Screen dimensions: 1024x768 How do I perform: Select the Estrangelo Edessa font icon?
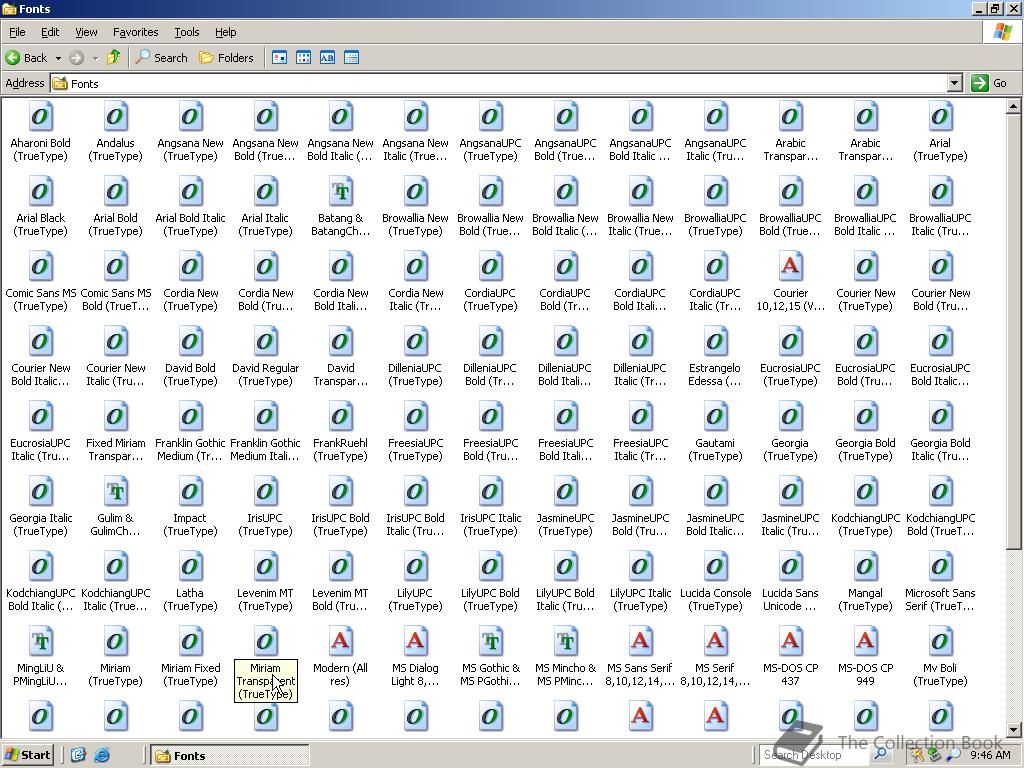click(715, 343)
